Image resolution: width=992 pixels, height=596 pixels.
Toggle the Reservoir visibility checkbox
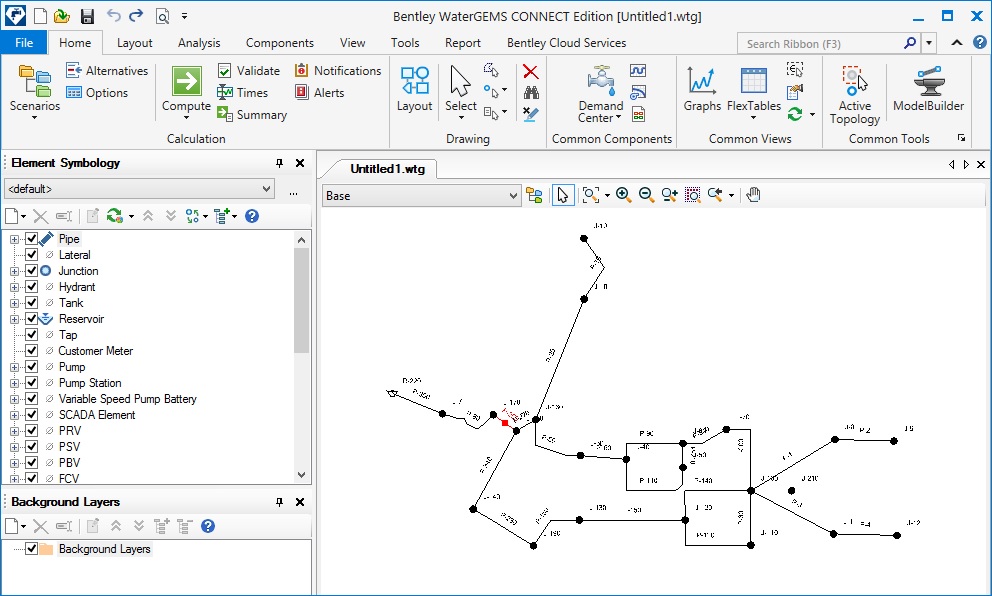tap(32, 319)
